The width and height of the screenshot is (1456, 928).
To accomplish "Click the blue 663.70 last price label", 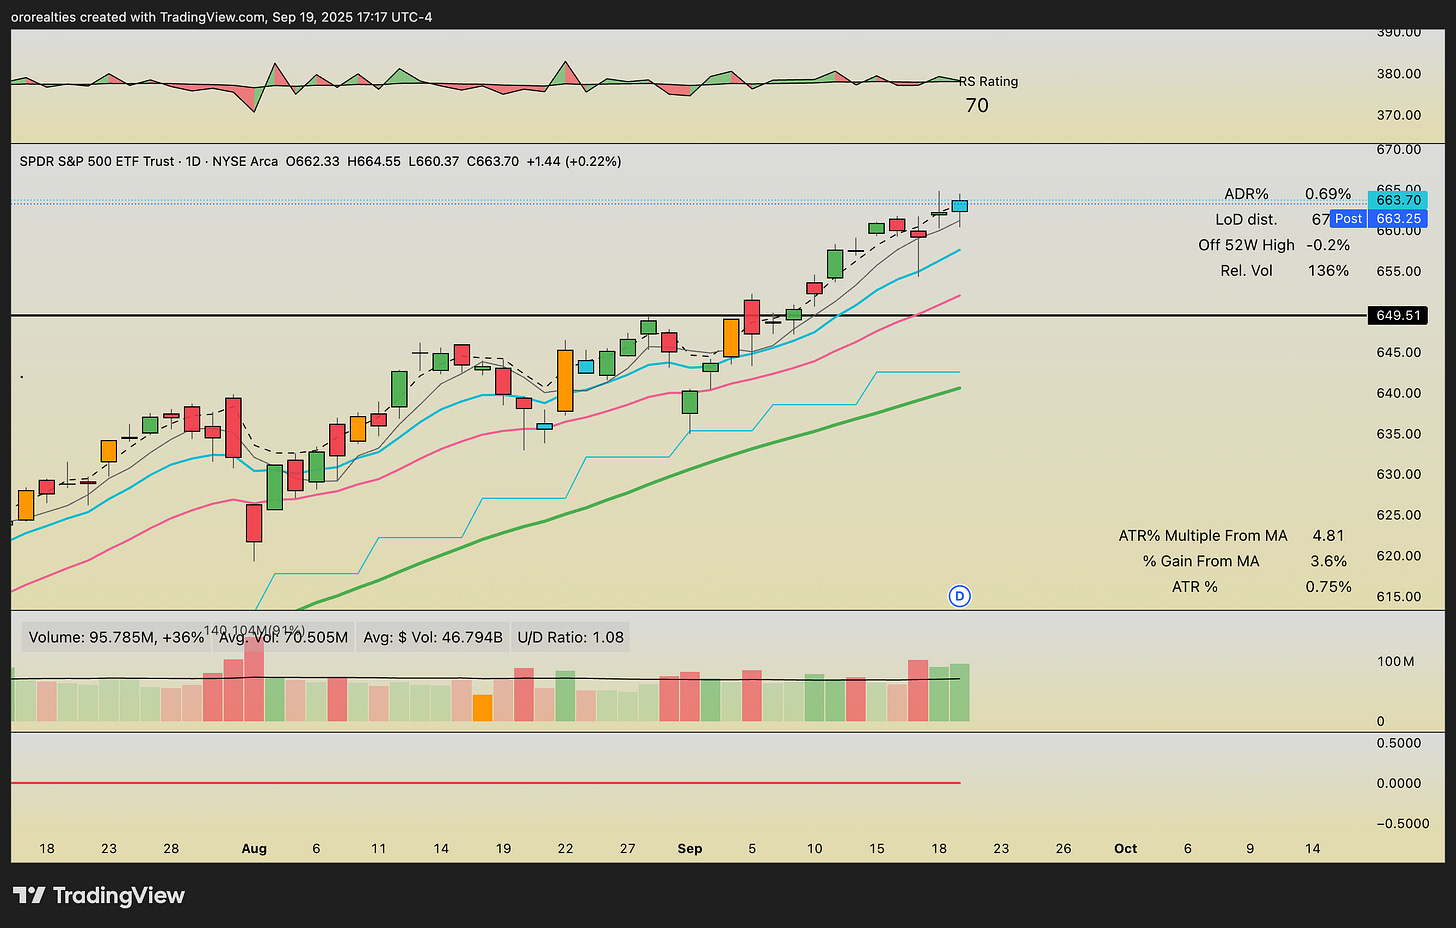I will [1398, 200].
